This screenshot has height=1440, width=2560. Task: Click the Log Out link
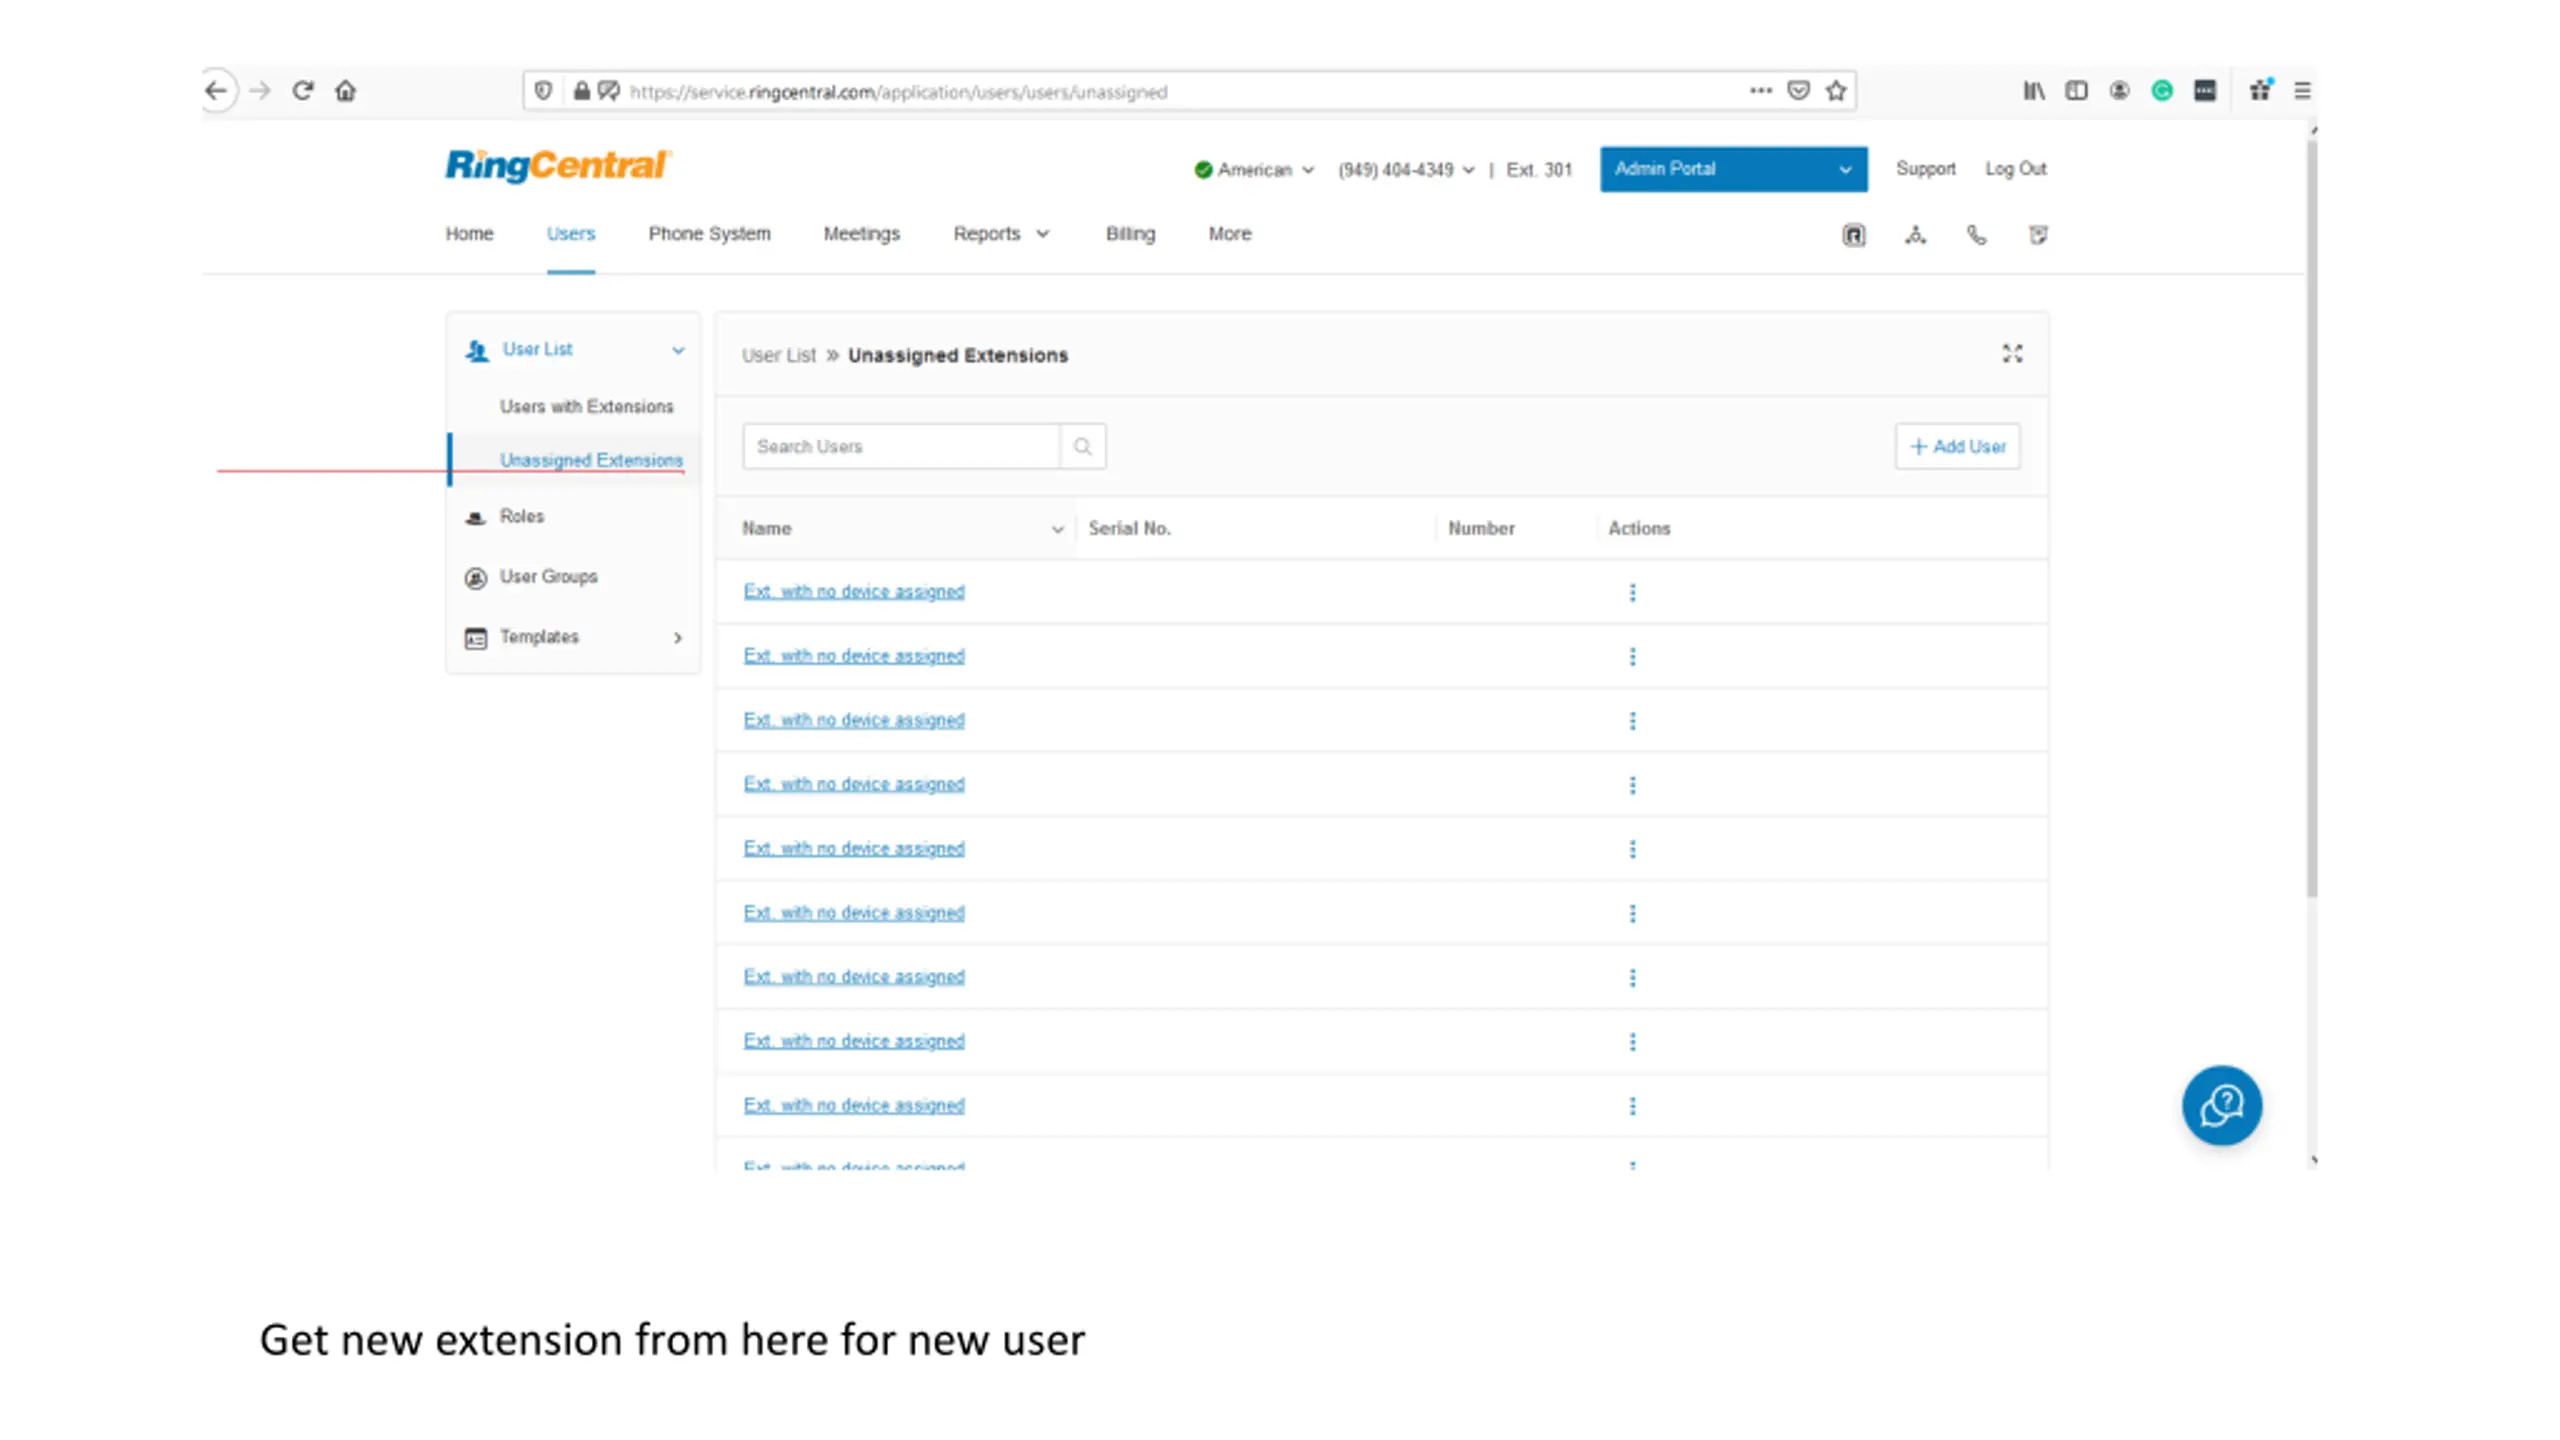pyautogui.click(x=2015, y=169)
